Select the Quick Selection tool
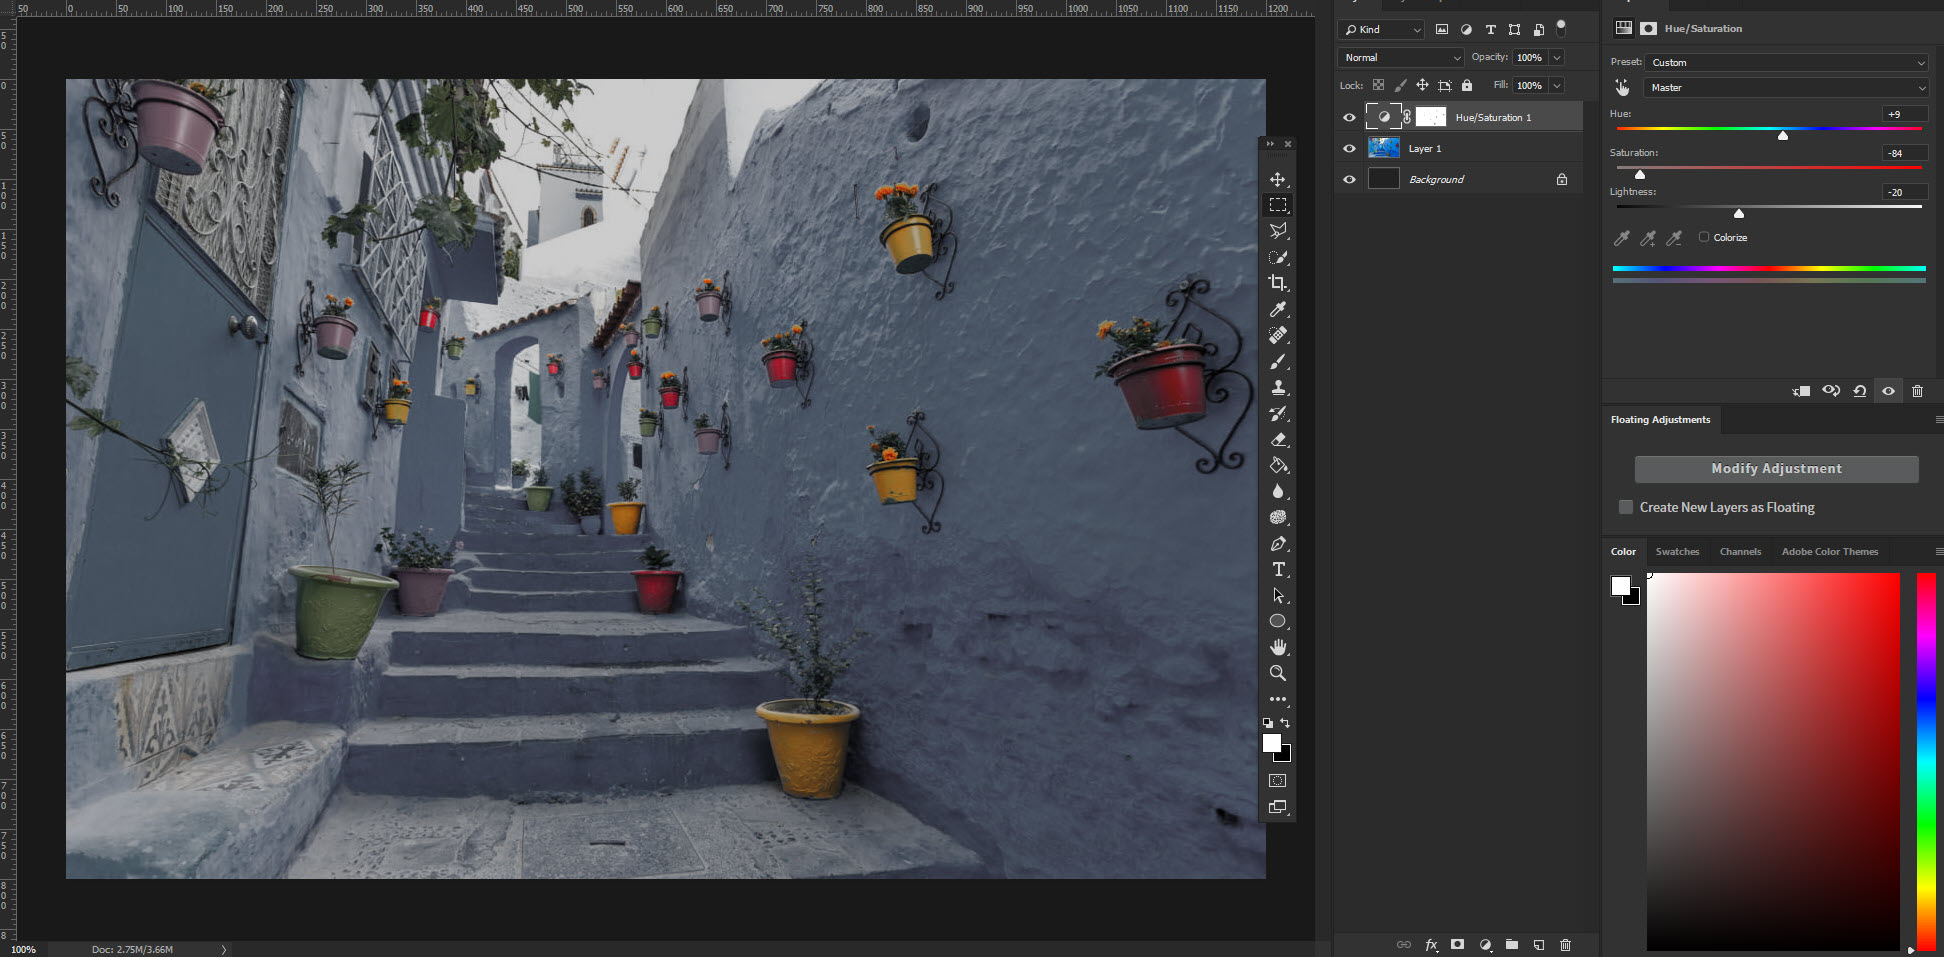Screen dimensions: 1944x957 click(x=1278, y=257)
